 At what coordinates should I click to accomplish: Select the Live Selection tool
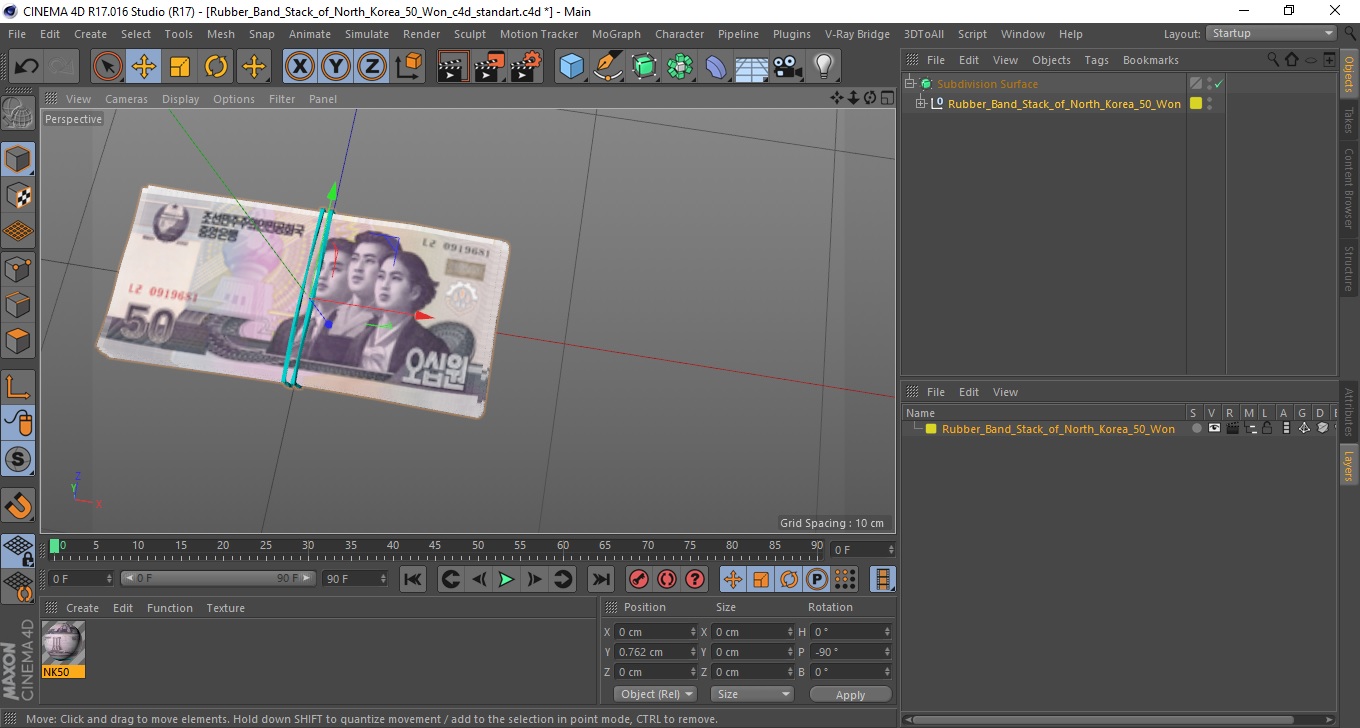(x=108, y=67)
